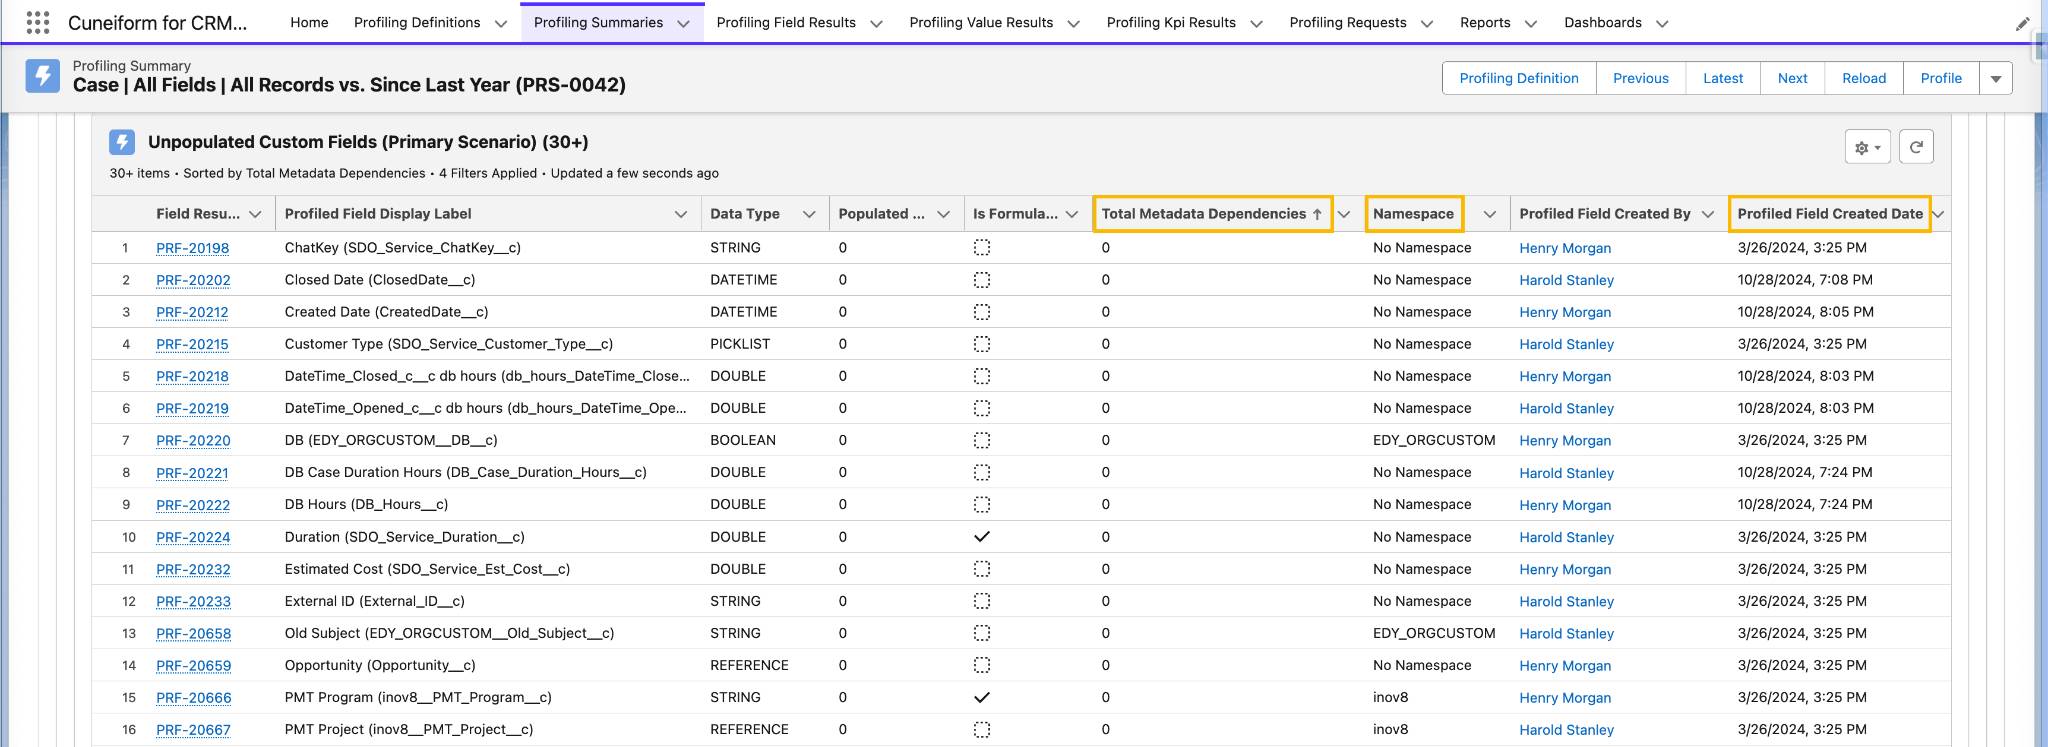Toggle Is Formula checkbox for Created Date row
The width and height of the screenshot is (2048, 747).
982,312
